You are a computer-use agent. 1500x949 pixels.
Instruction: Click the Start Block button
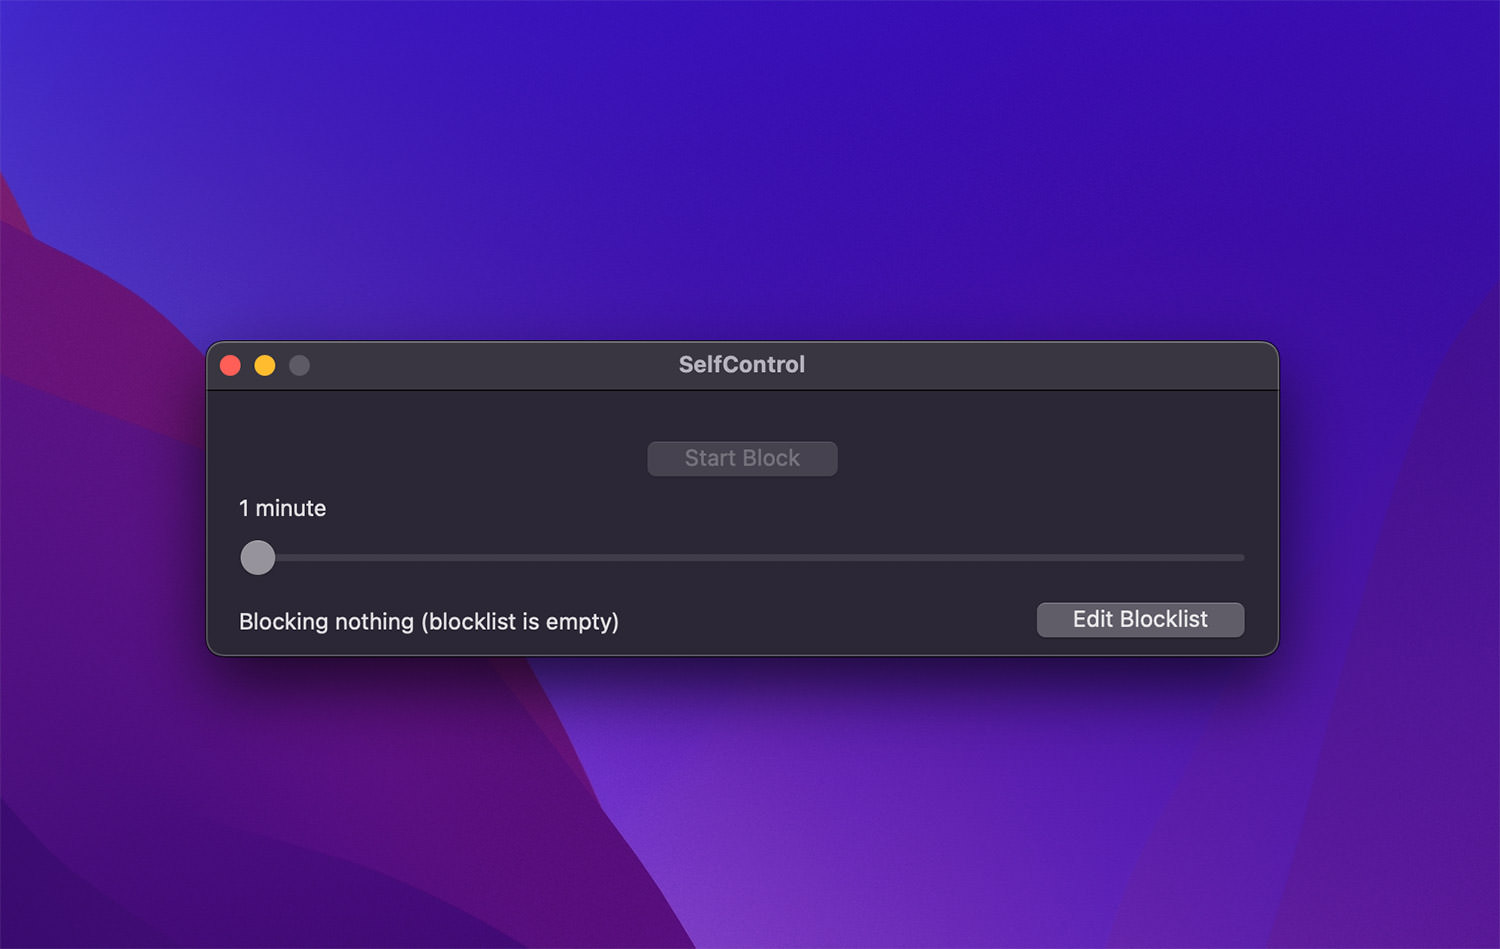(742, 458)
